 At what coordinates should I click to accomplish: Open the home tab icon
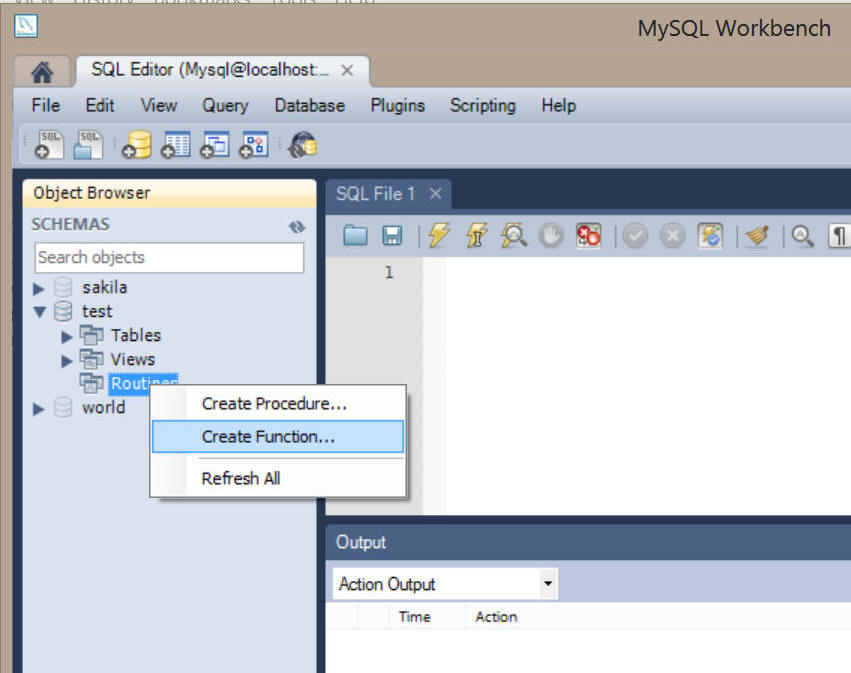click(42, 72)
